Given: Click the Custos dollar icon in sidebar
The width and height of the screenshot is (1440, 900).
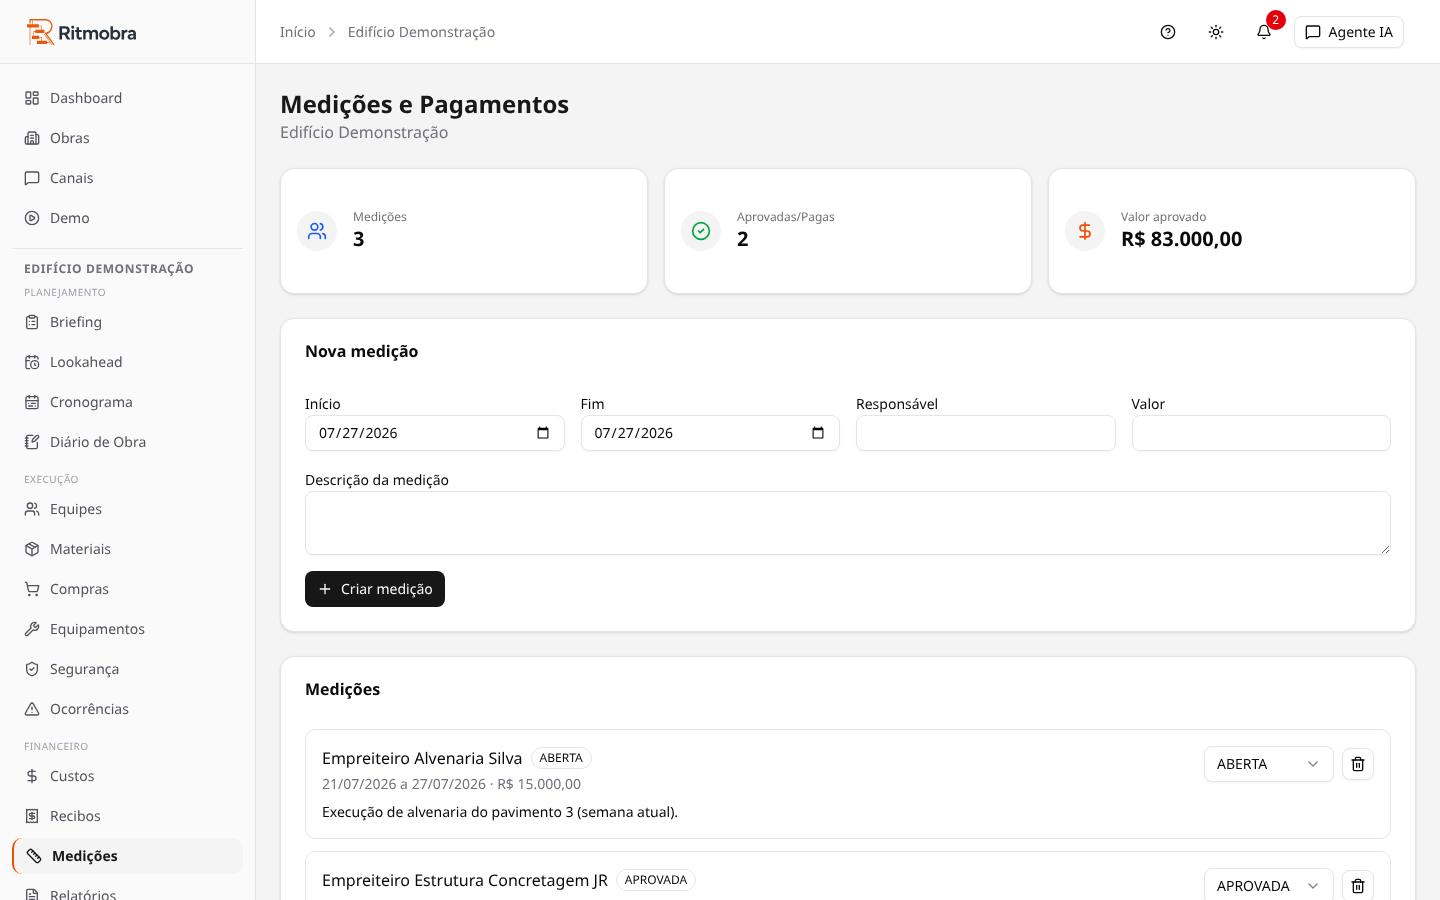Looking at the screenshot, I should [x=32, y=776].
